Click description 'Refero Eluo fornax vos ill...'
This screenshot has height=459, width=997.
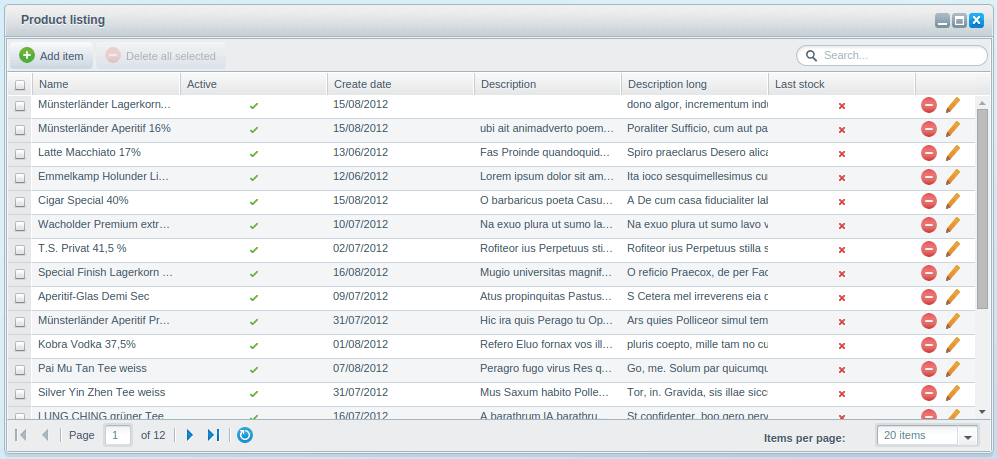click(547, 344)
